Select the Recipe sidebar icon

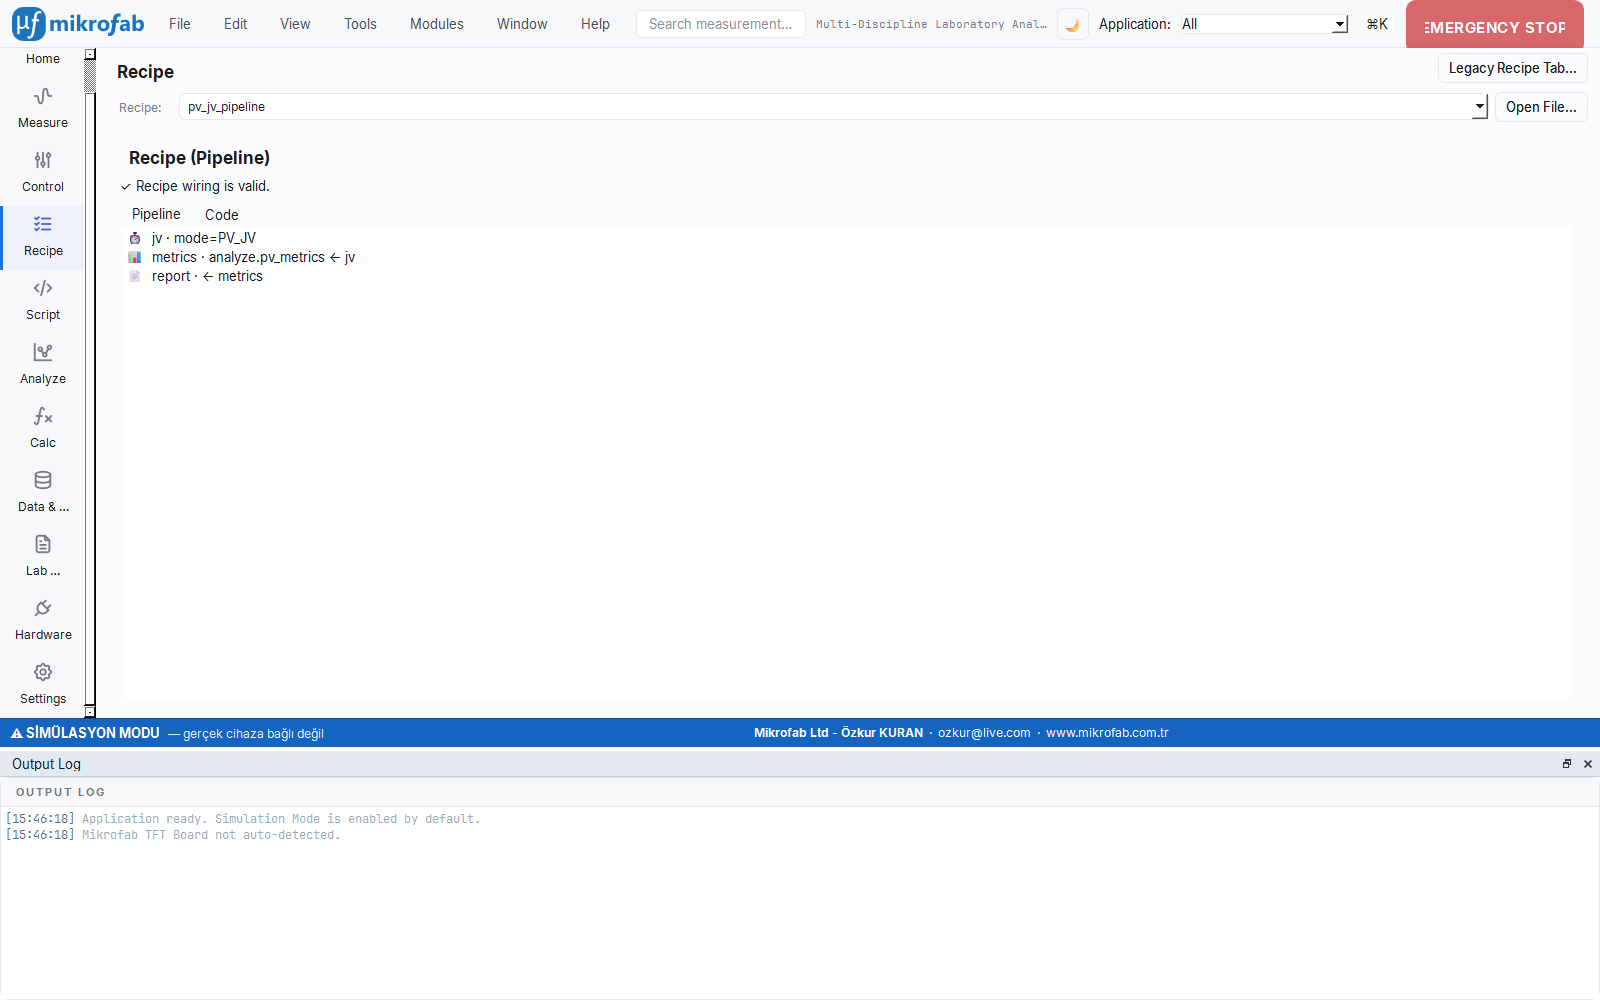tap(42, 224)
